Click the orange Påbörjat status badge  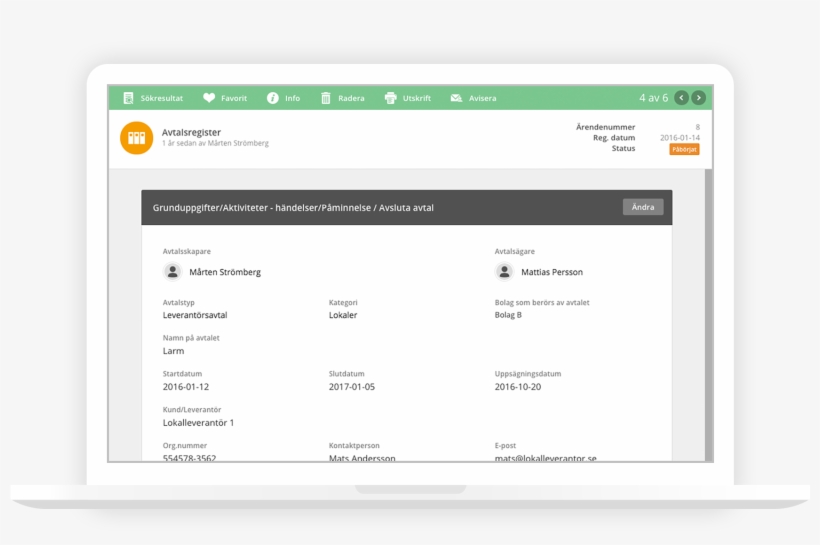684,149
